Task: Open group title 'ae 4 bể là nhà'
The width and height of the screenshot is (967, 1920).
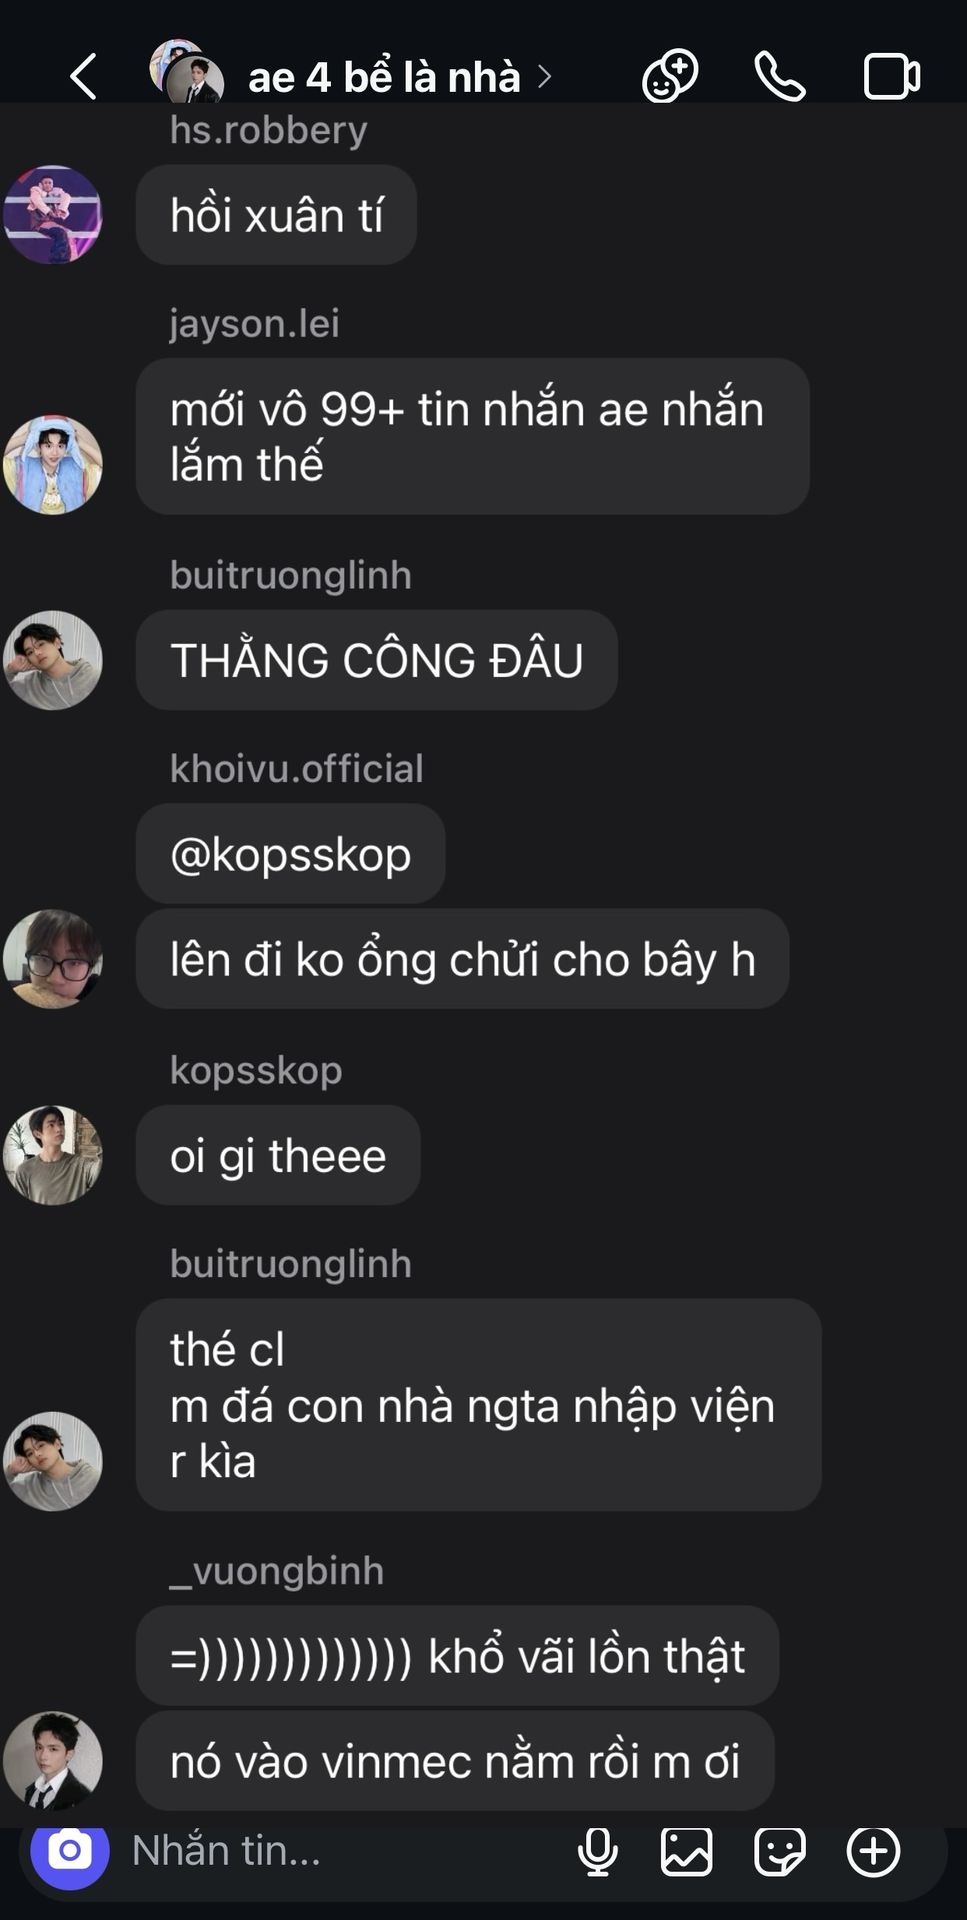Action: [x=385, y=77]
